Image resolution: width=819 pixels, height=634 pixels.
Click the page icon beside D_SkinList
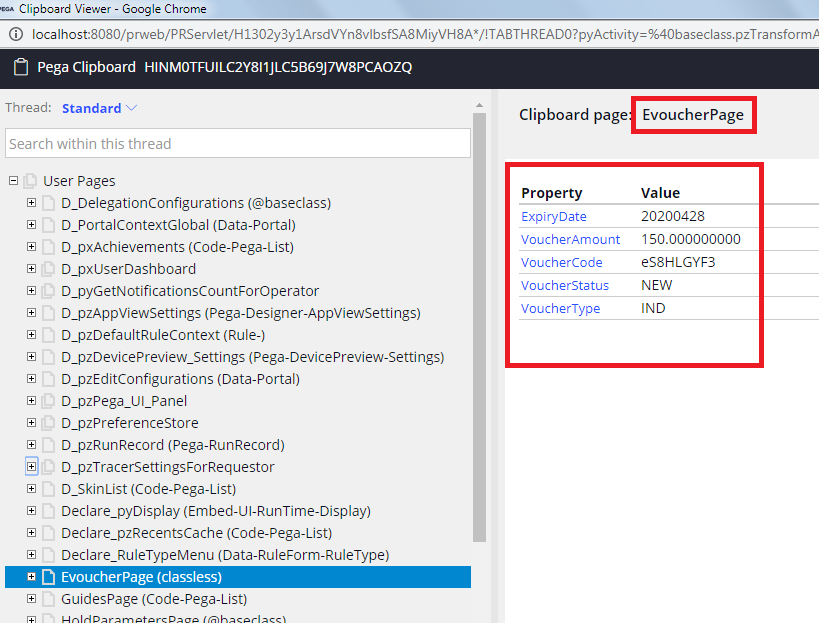[x=47, y=488]
